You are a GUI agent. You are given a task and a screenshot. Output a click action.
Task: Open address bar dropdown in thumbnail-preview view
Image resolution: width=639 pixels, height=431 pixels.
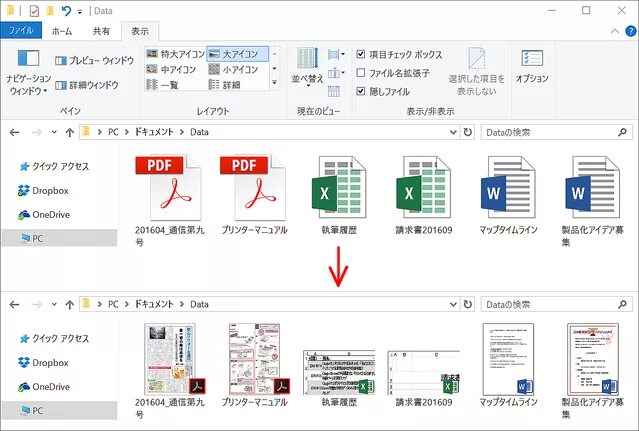pyautogui.click(x=453, y=305)
